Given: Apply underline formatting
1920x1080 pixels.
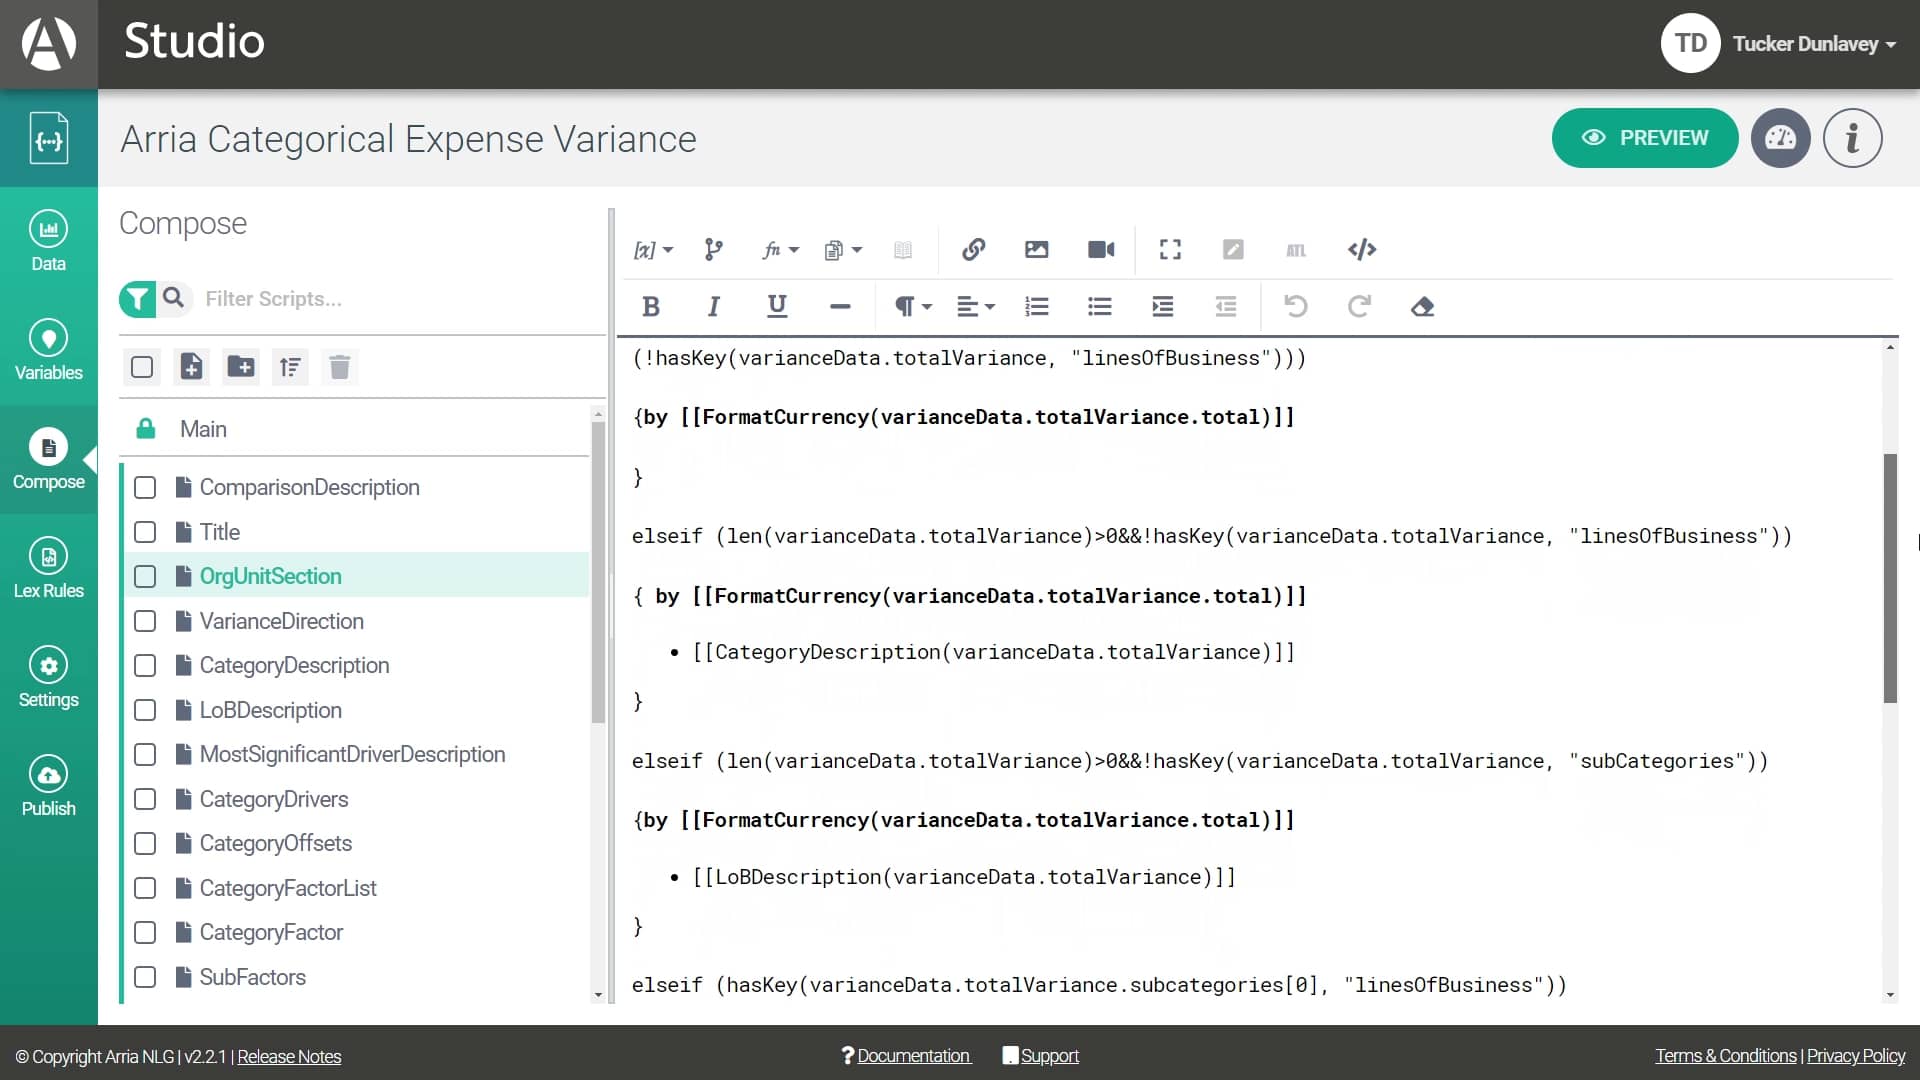Looking at the screenshot, I should tap(777, 307).
